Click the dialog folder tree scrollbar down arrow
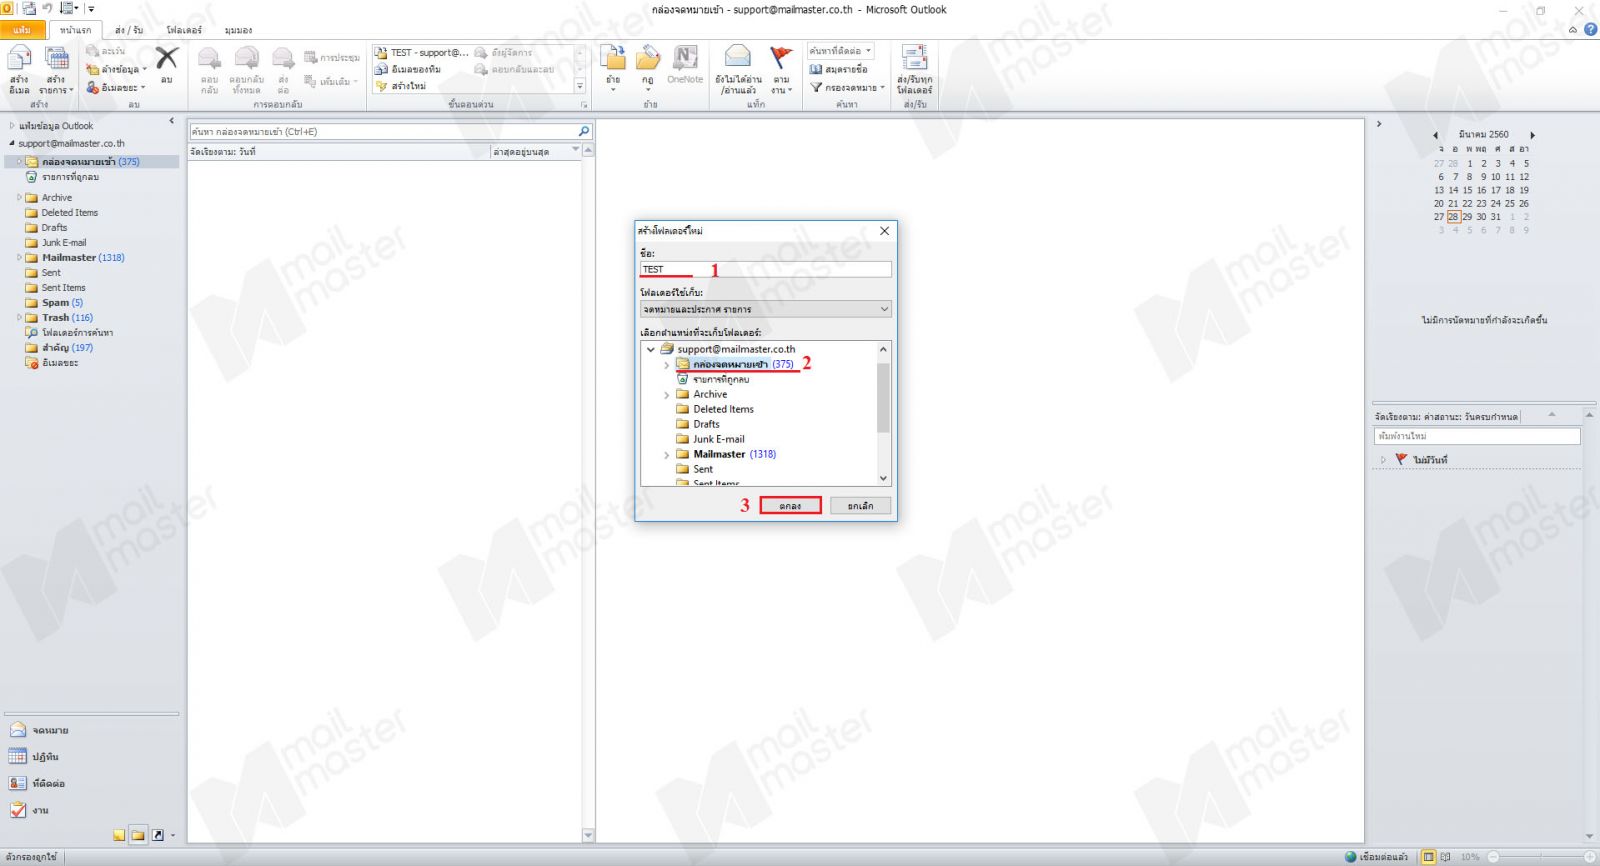1600x866 pixels. pyautogui.click(x=883, y=479)
